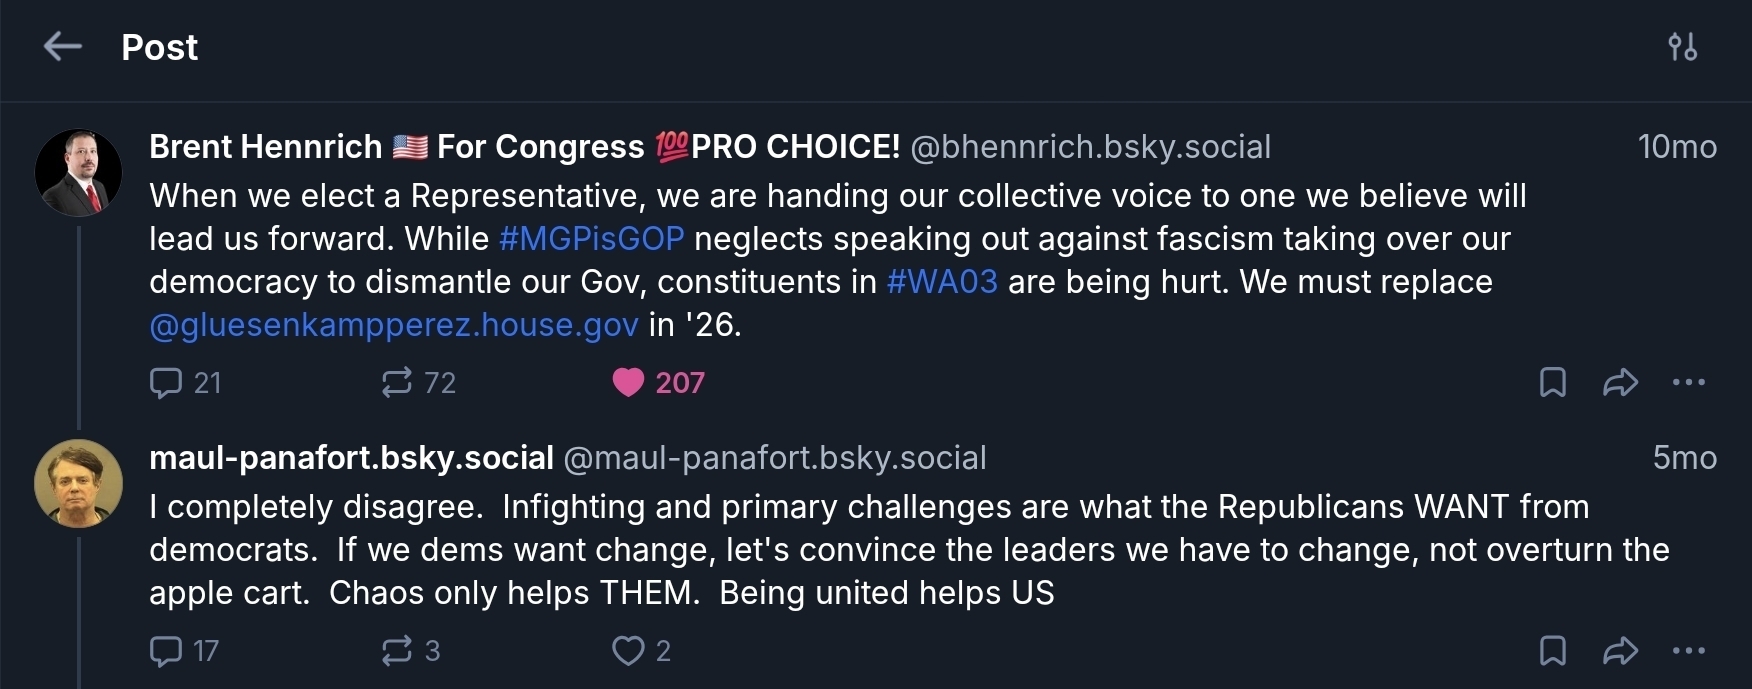Image resolution: width=1752 pixels, height=689 pixels.
Task: Bookmark maul-panafort's reply
Action: click(x=1552, y=651)
